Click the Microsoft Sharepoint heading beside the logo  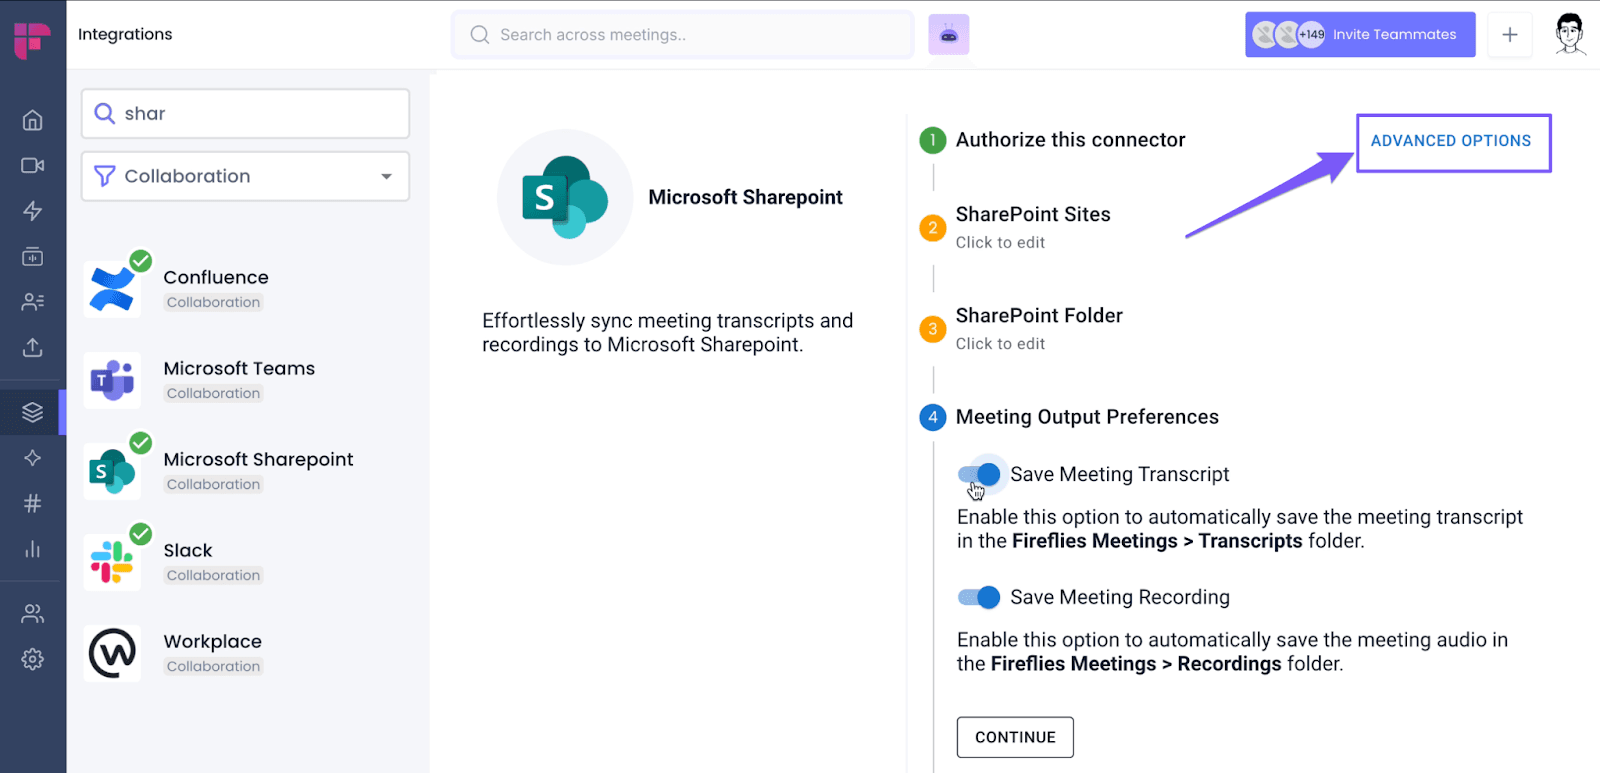(745, 197)
